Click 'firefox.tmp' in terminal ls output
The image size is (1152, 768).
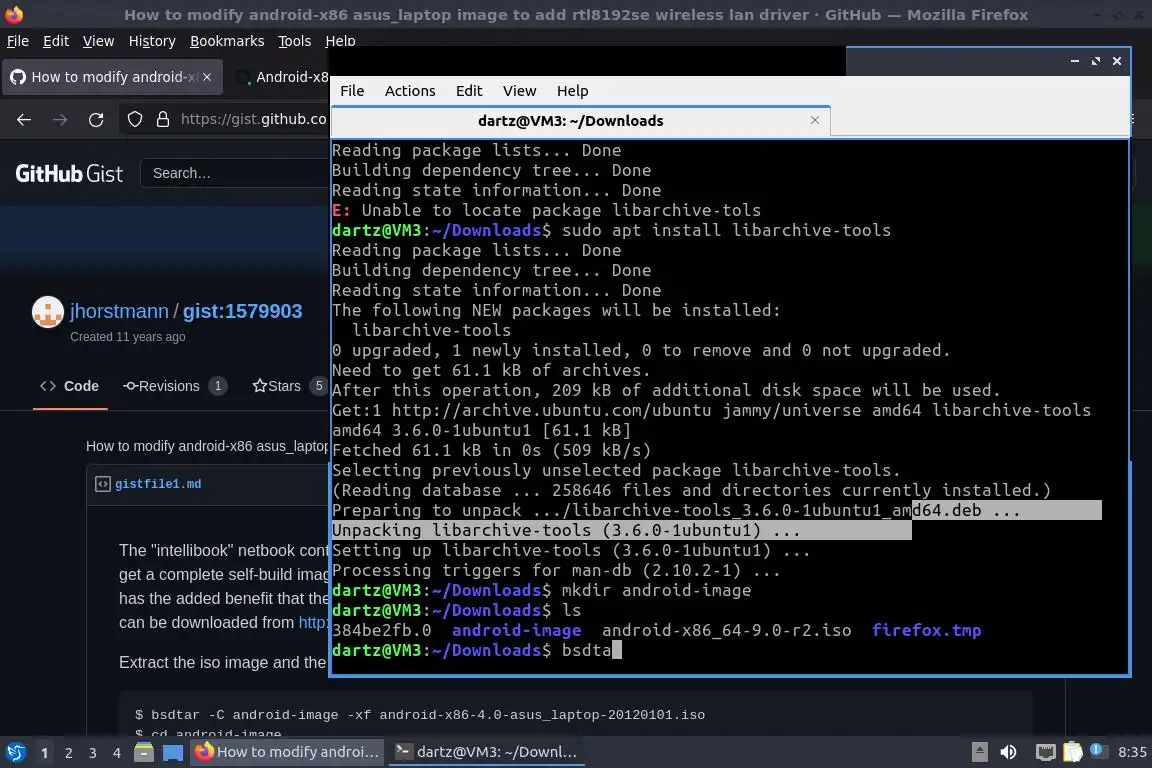926,631
